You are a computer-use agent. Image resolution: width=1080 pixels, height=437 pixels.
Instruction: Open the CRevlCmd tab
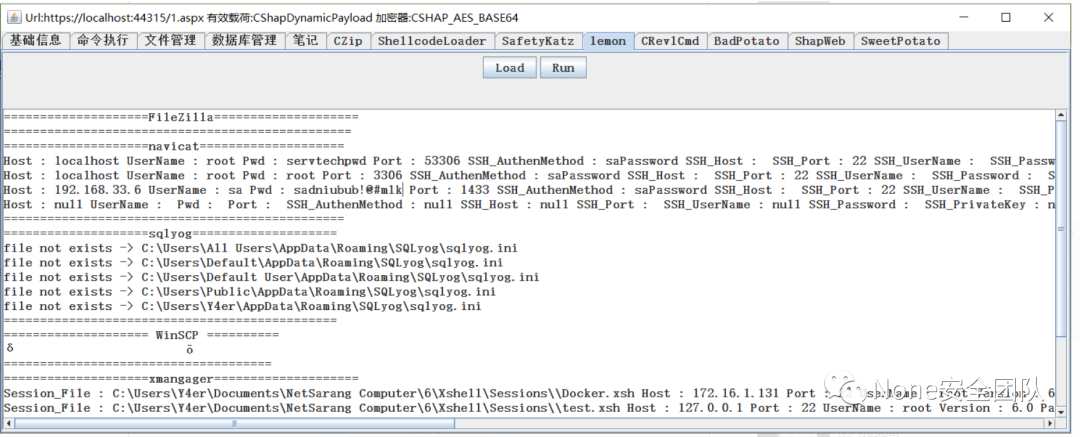(x=670, y=41)
